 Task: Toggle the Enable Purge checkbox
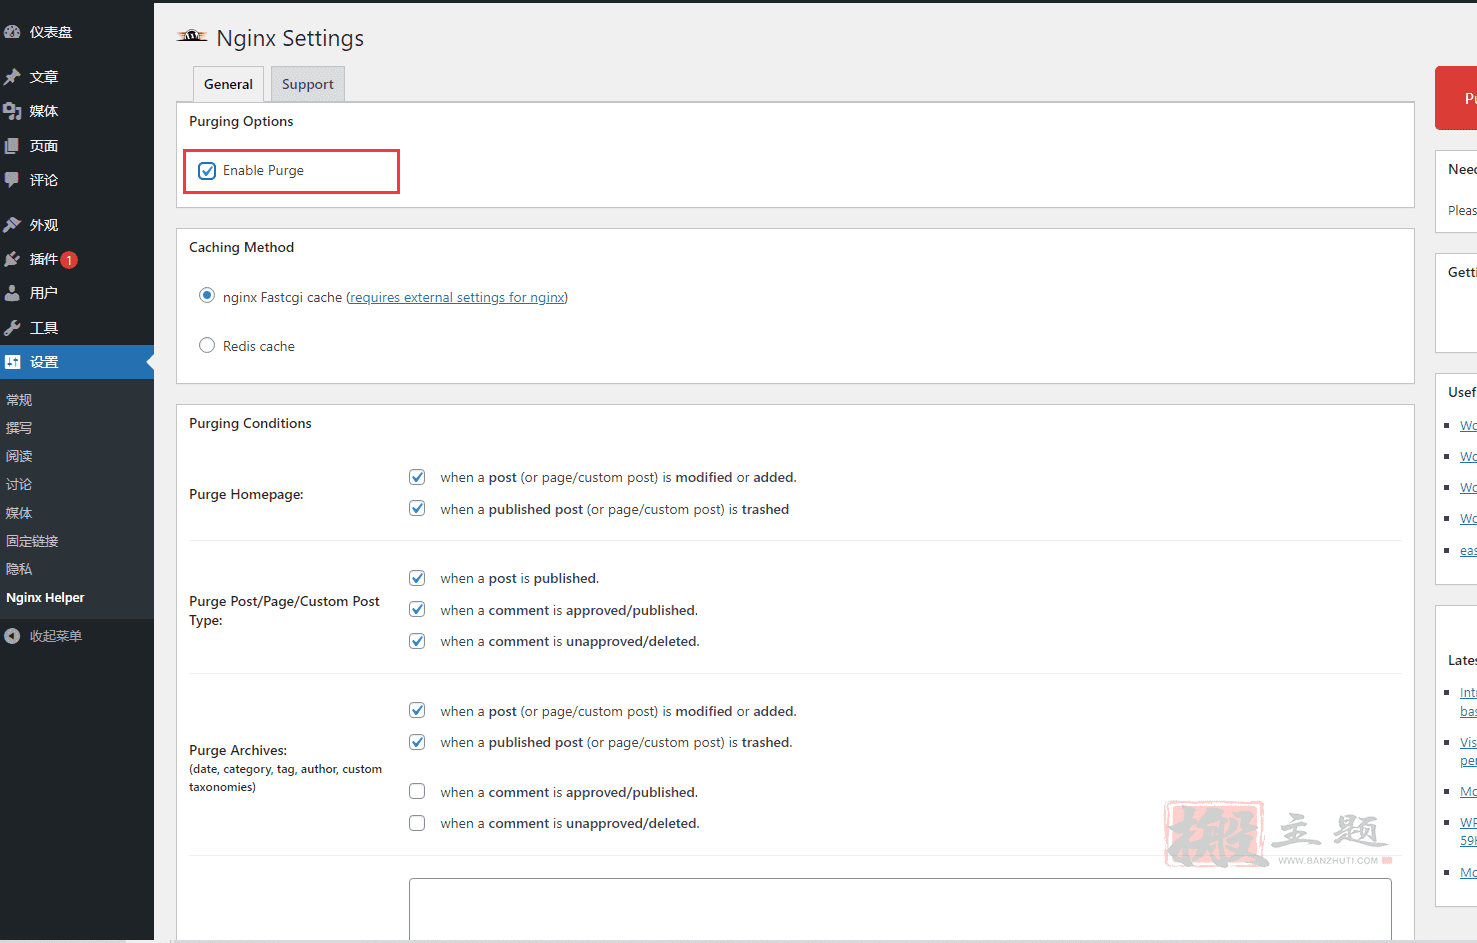207,171
